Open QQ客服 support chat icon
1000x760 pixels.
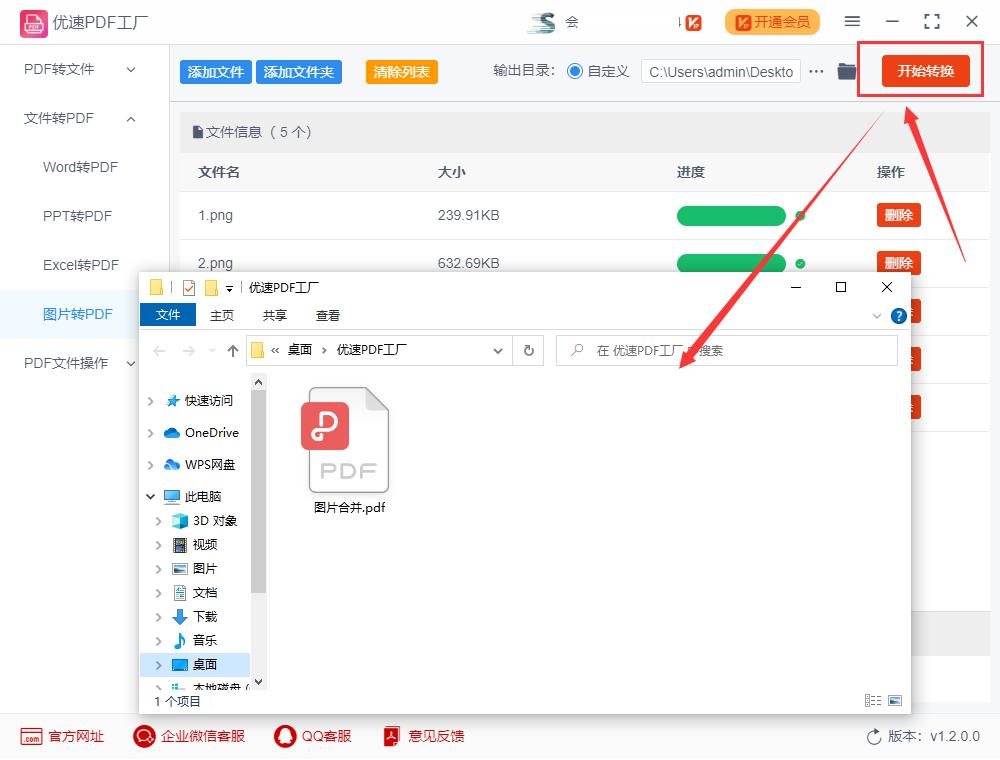tap(283, 736)
